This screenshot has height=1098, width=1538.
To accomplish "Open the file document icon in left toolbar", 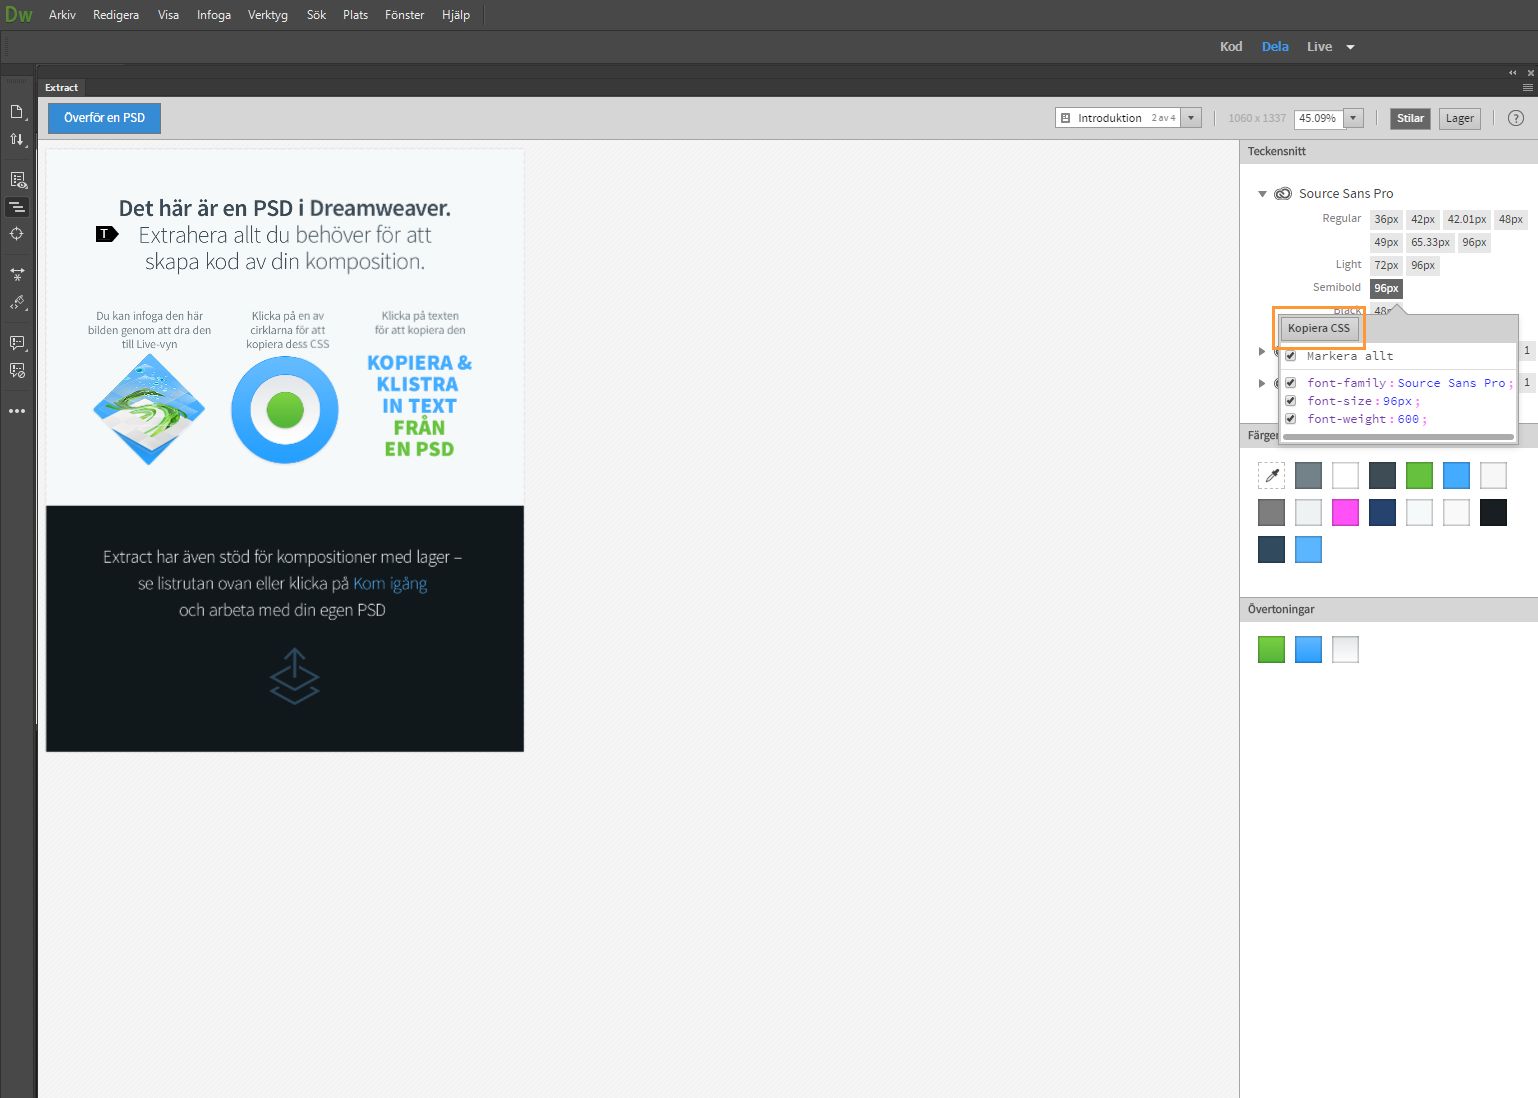I will coord(17,112).
